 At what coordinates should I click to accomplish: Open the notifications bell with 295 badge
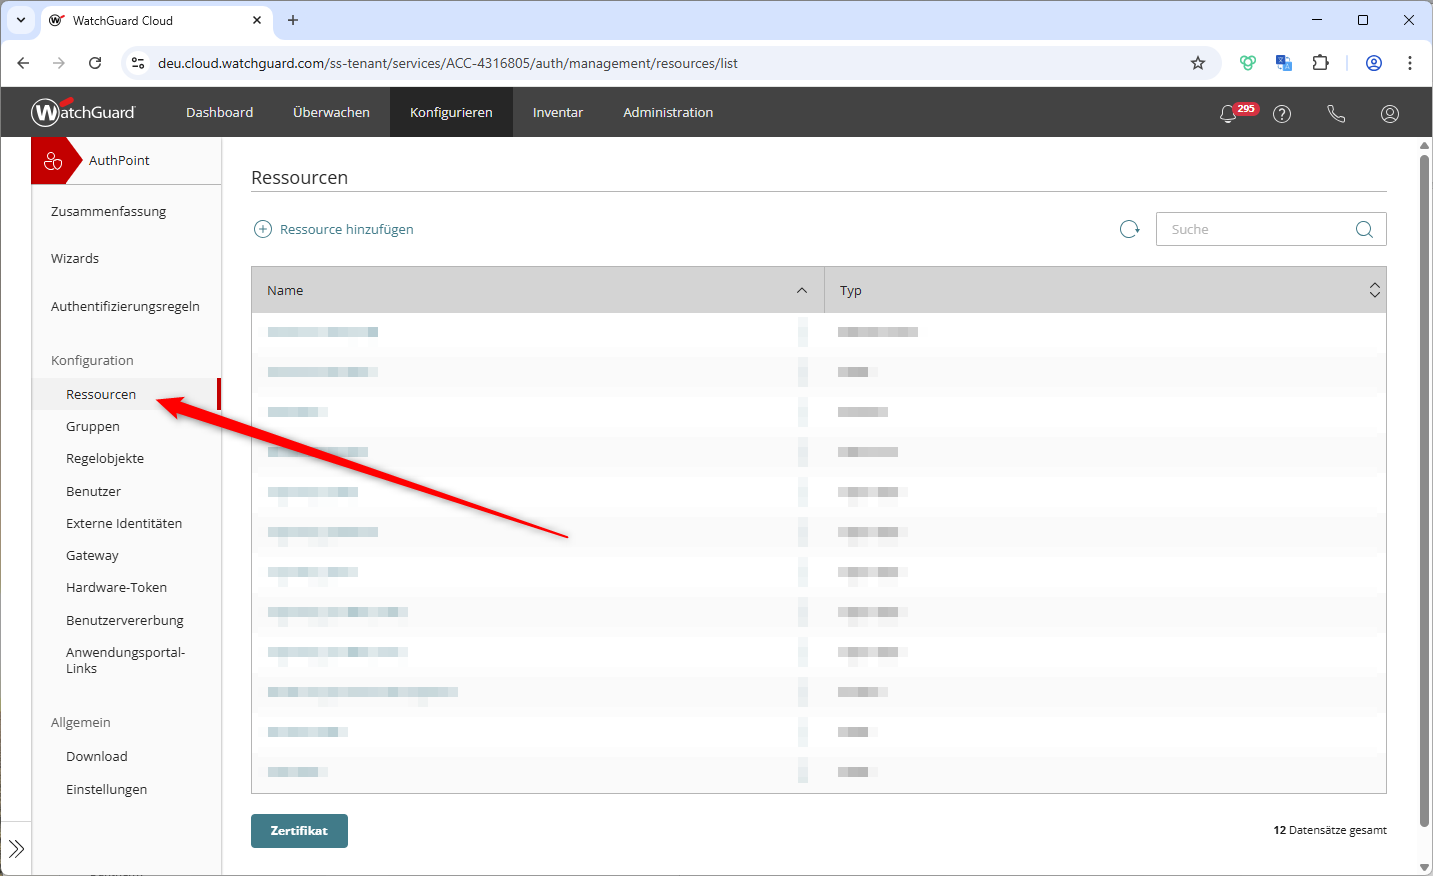coord(1229,114)
